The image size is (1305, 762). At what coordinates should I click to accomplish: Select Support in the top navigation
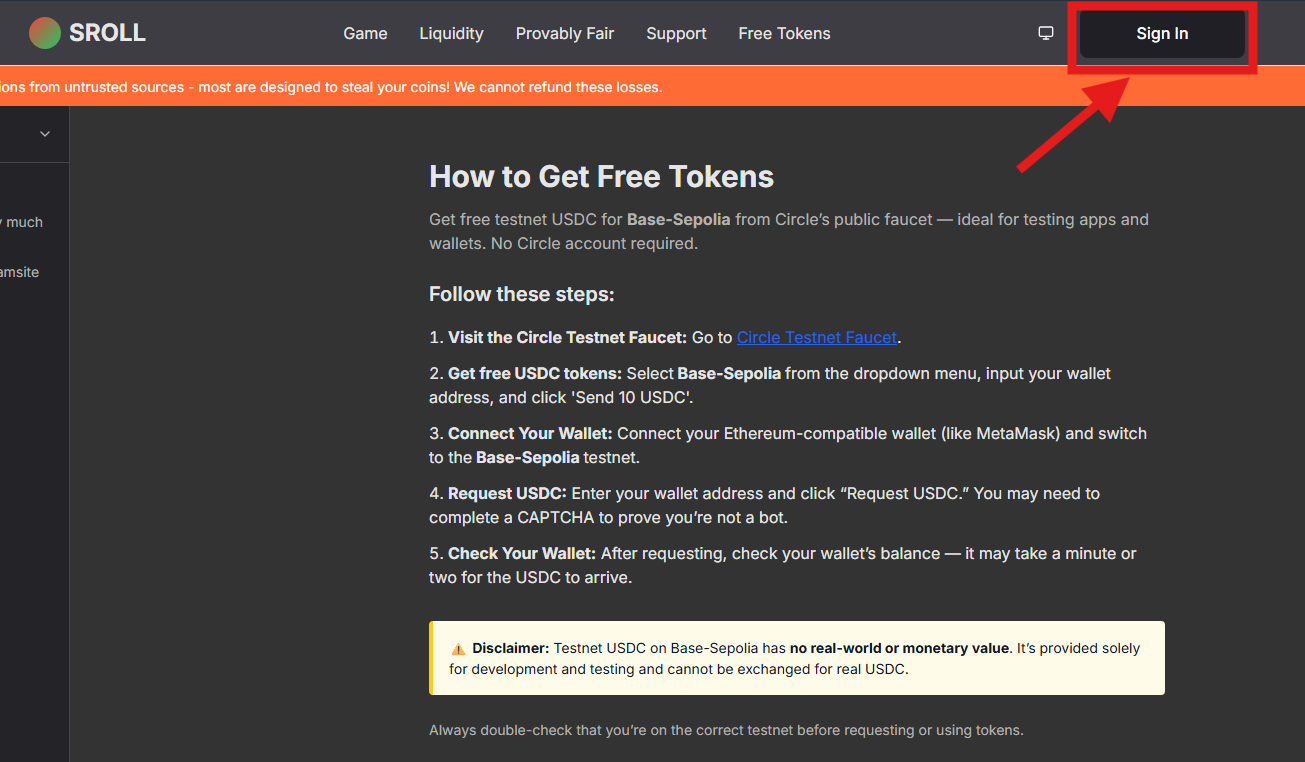(676, 33)
